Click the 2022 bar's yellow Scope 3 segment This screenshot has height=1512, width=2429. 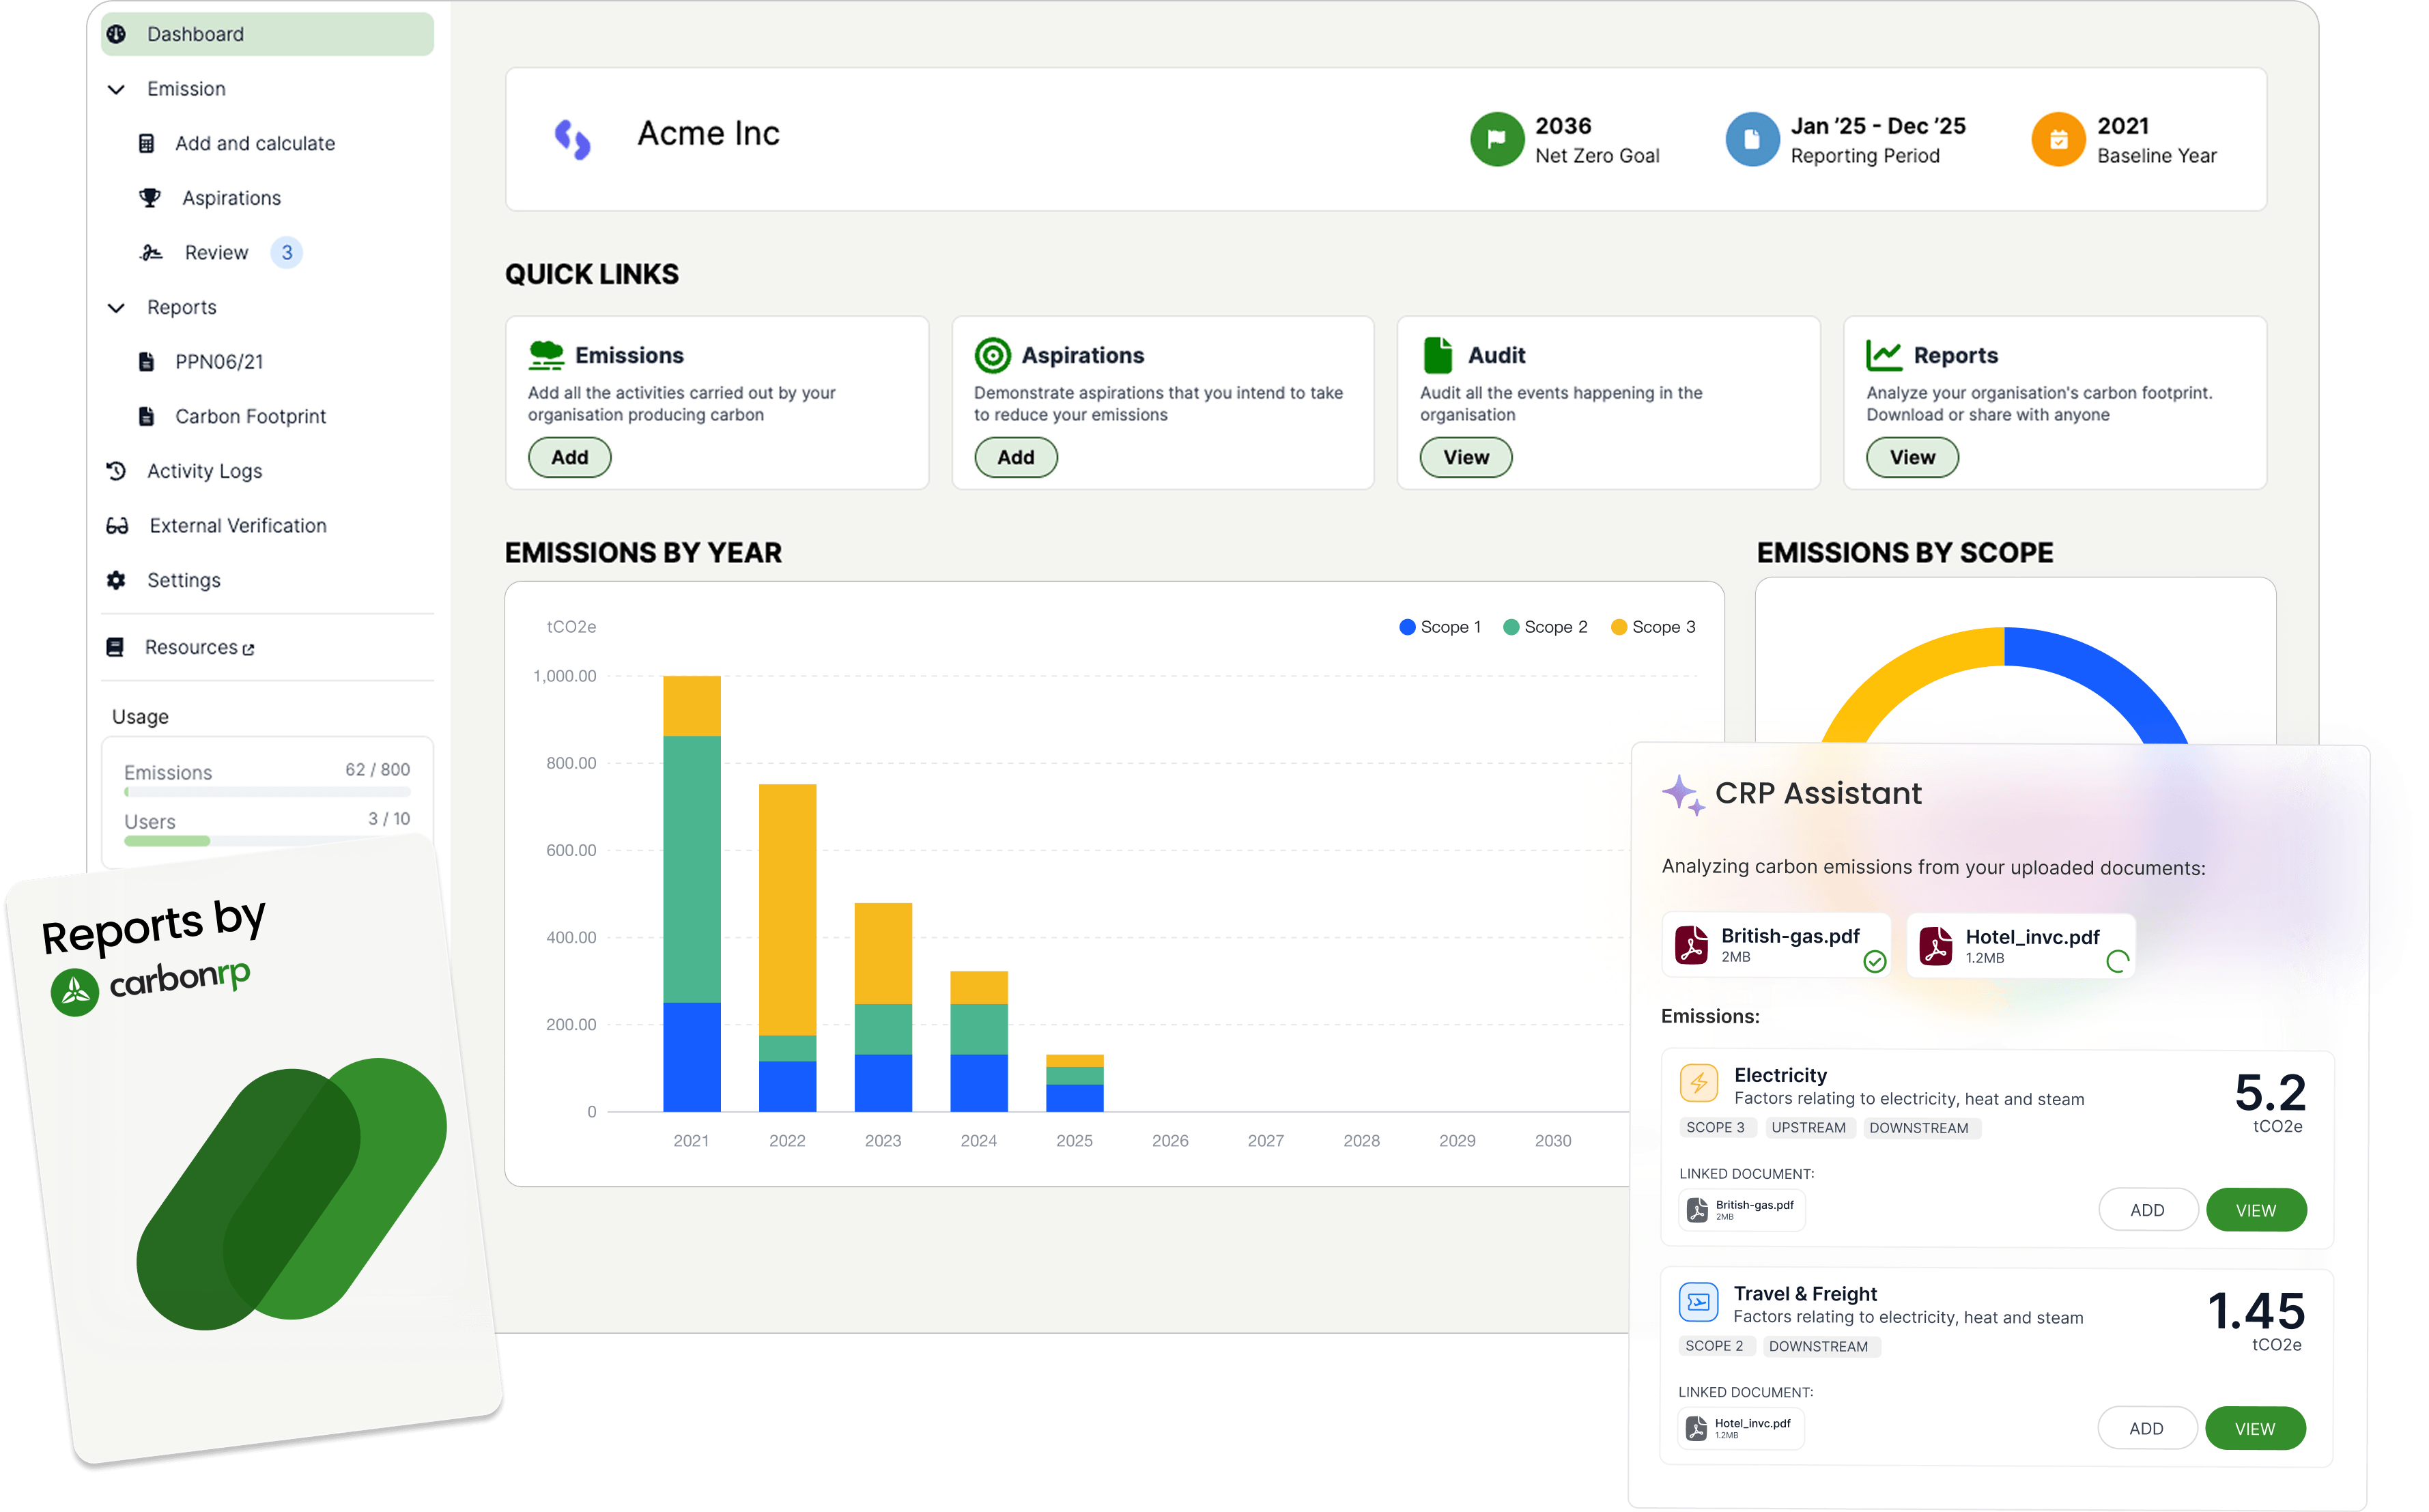tap(788, 909)
